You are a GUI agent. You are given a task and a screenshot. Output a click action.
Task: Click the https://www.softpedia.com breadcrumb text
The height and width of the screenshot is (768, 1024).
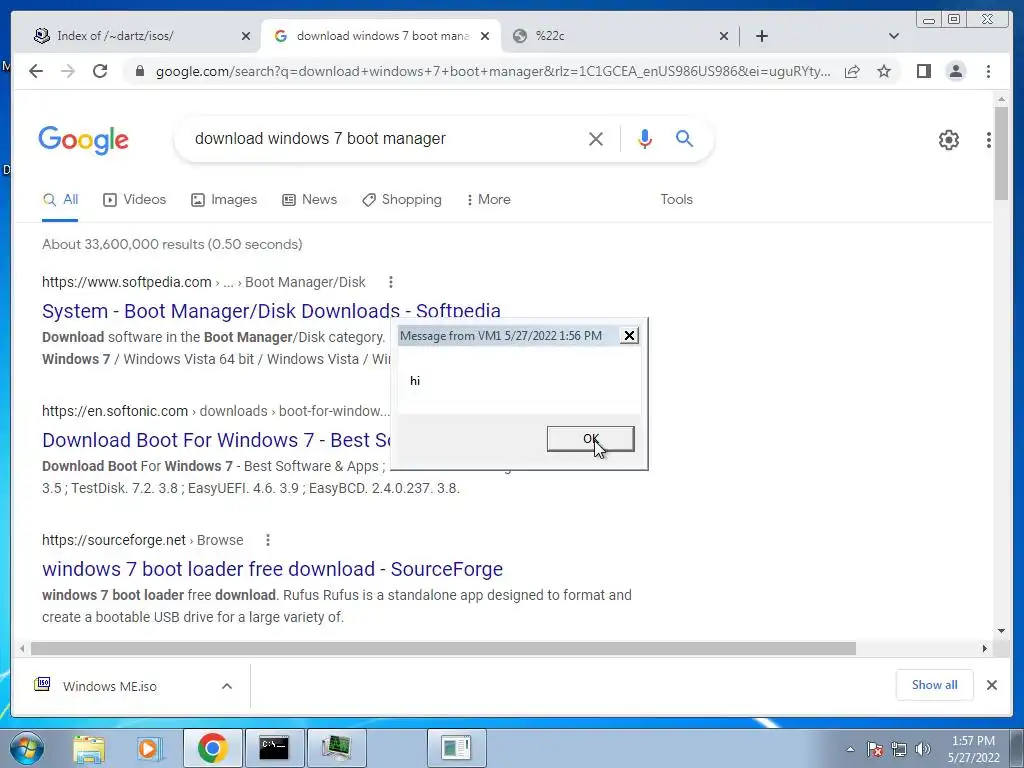[x=127, y=282]
